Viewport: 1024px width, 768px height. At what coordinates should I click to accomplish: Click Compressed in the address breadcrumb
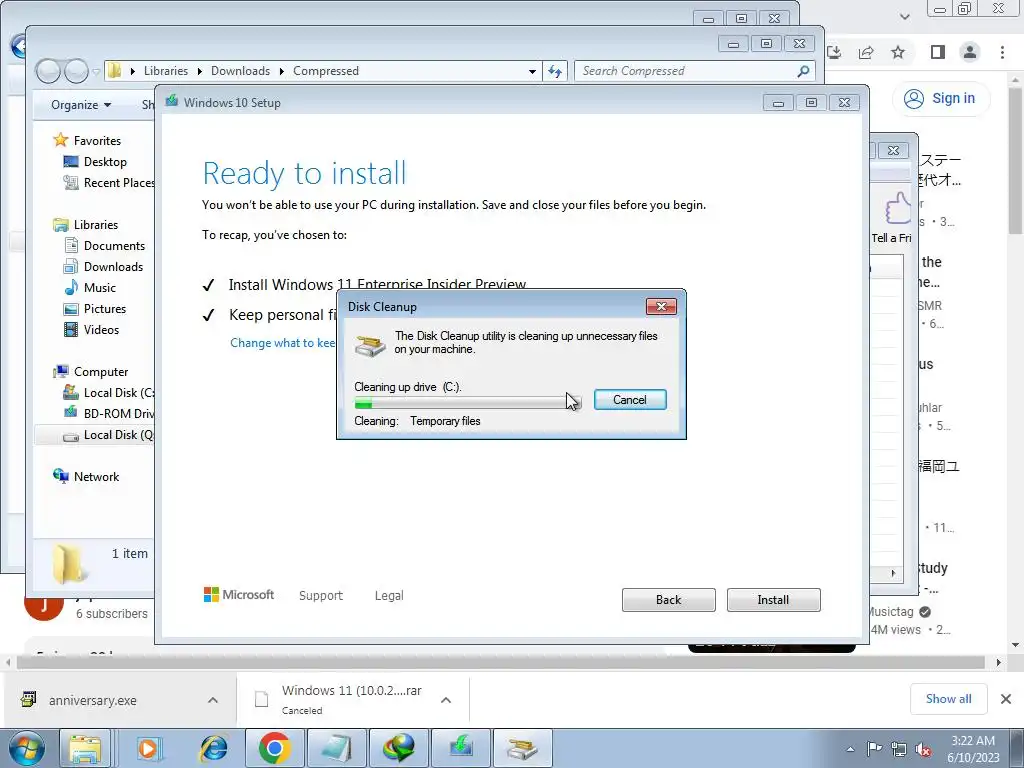pyautogui.click(x=326, y=71)
